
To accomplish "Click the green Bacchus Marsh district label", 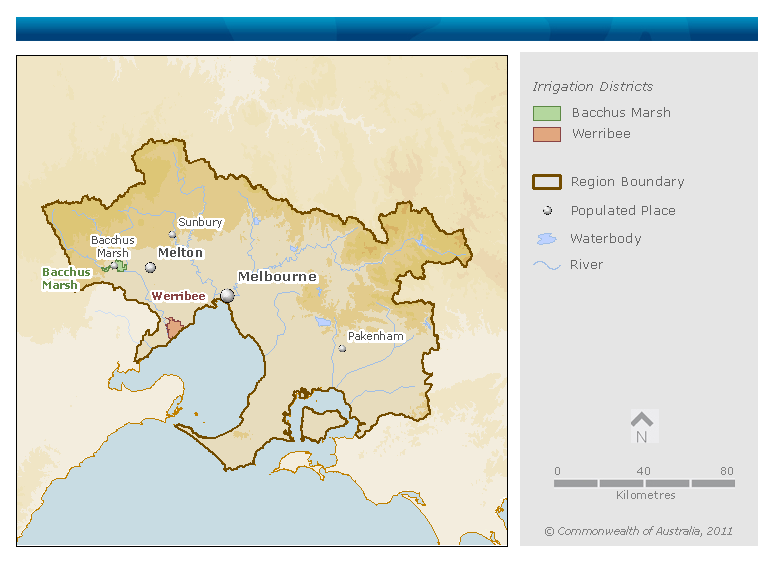I will click(66, 278).
